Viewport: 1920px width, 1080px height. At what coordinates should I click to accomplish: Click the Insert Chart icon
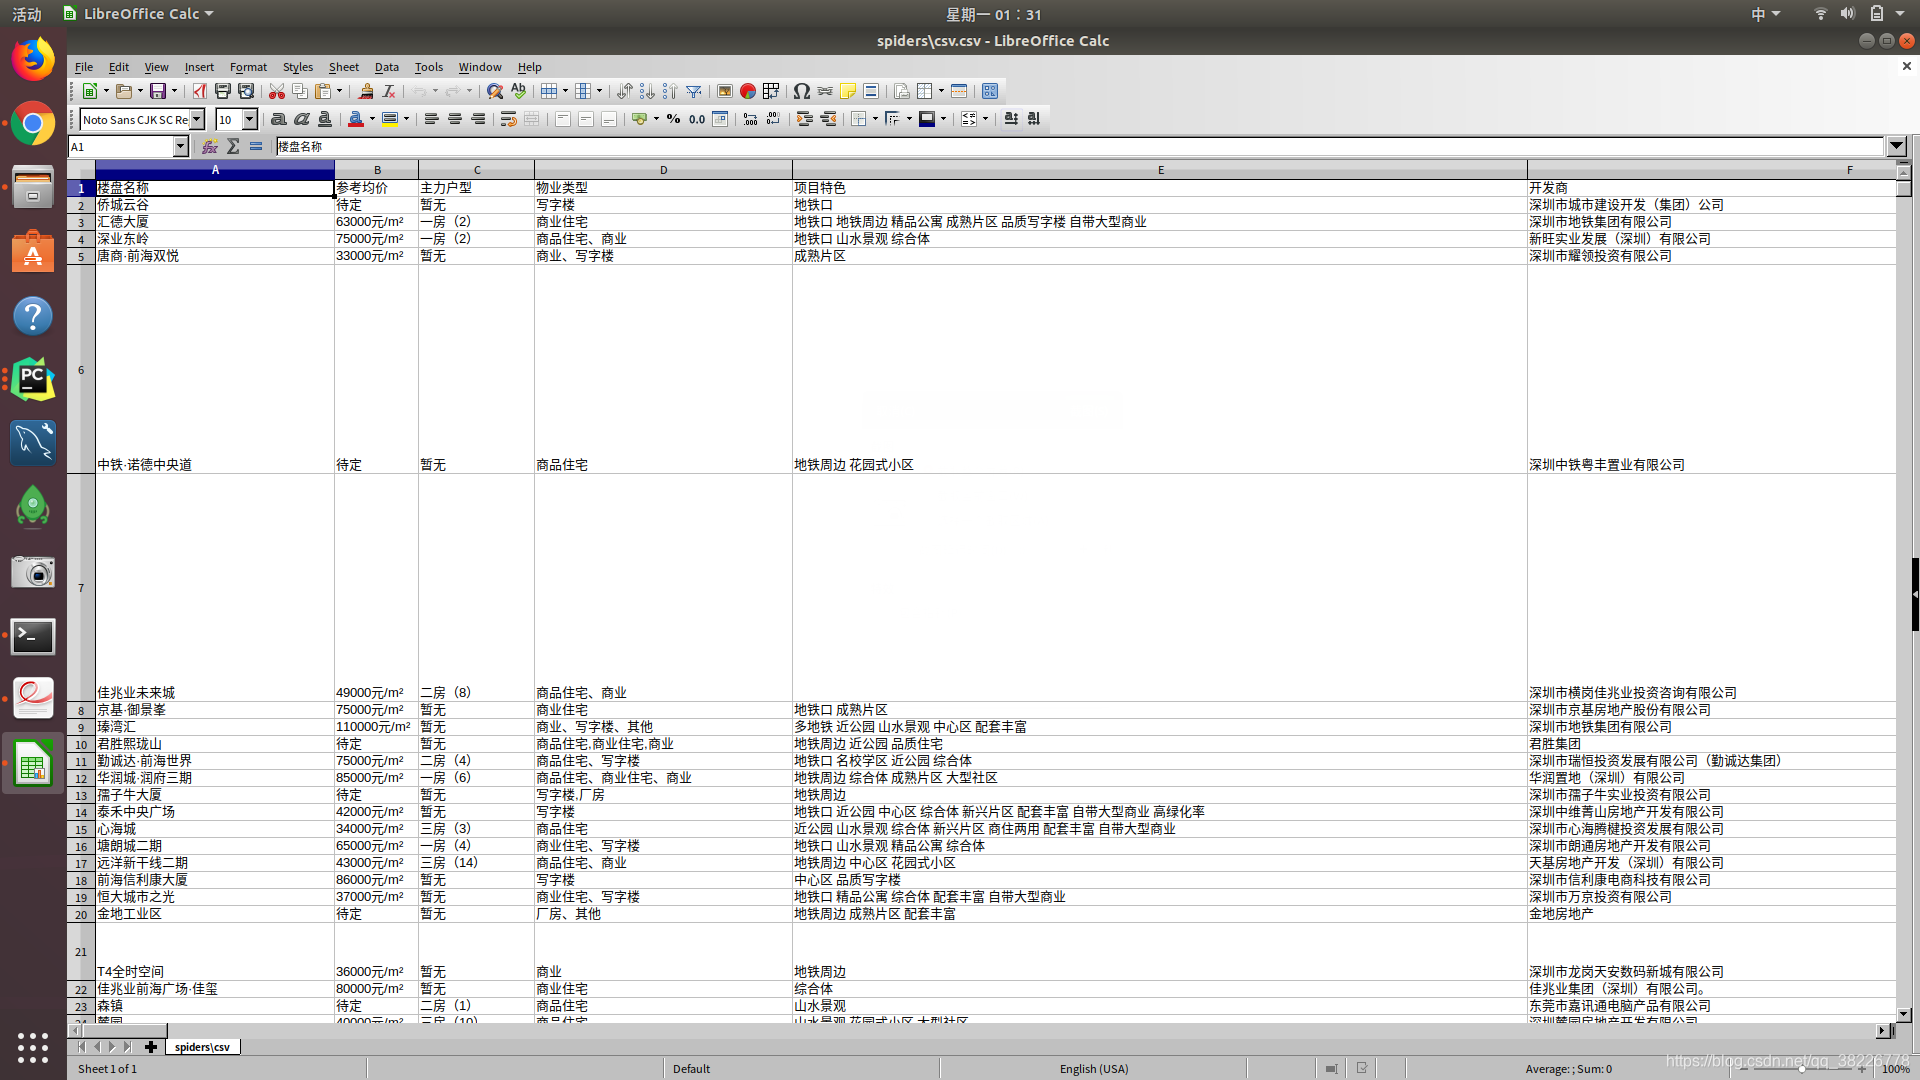coord(748,91)
